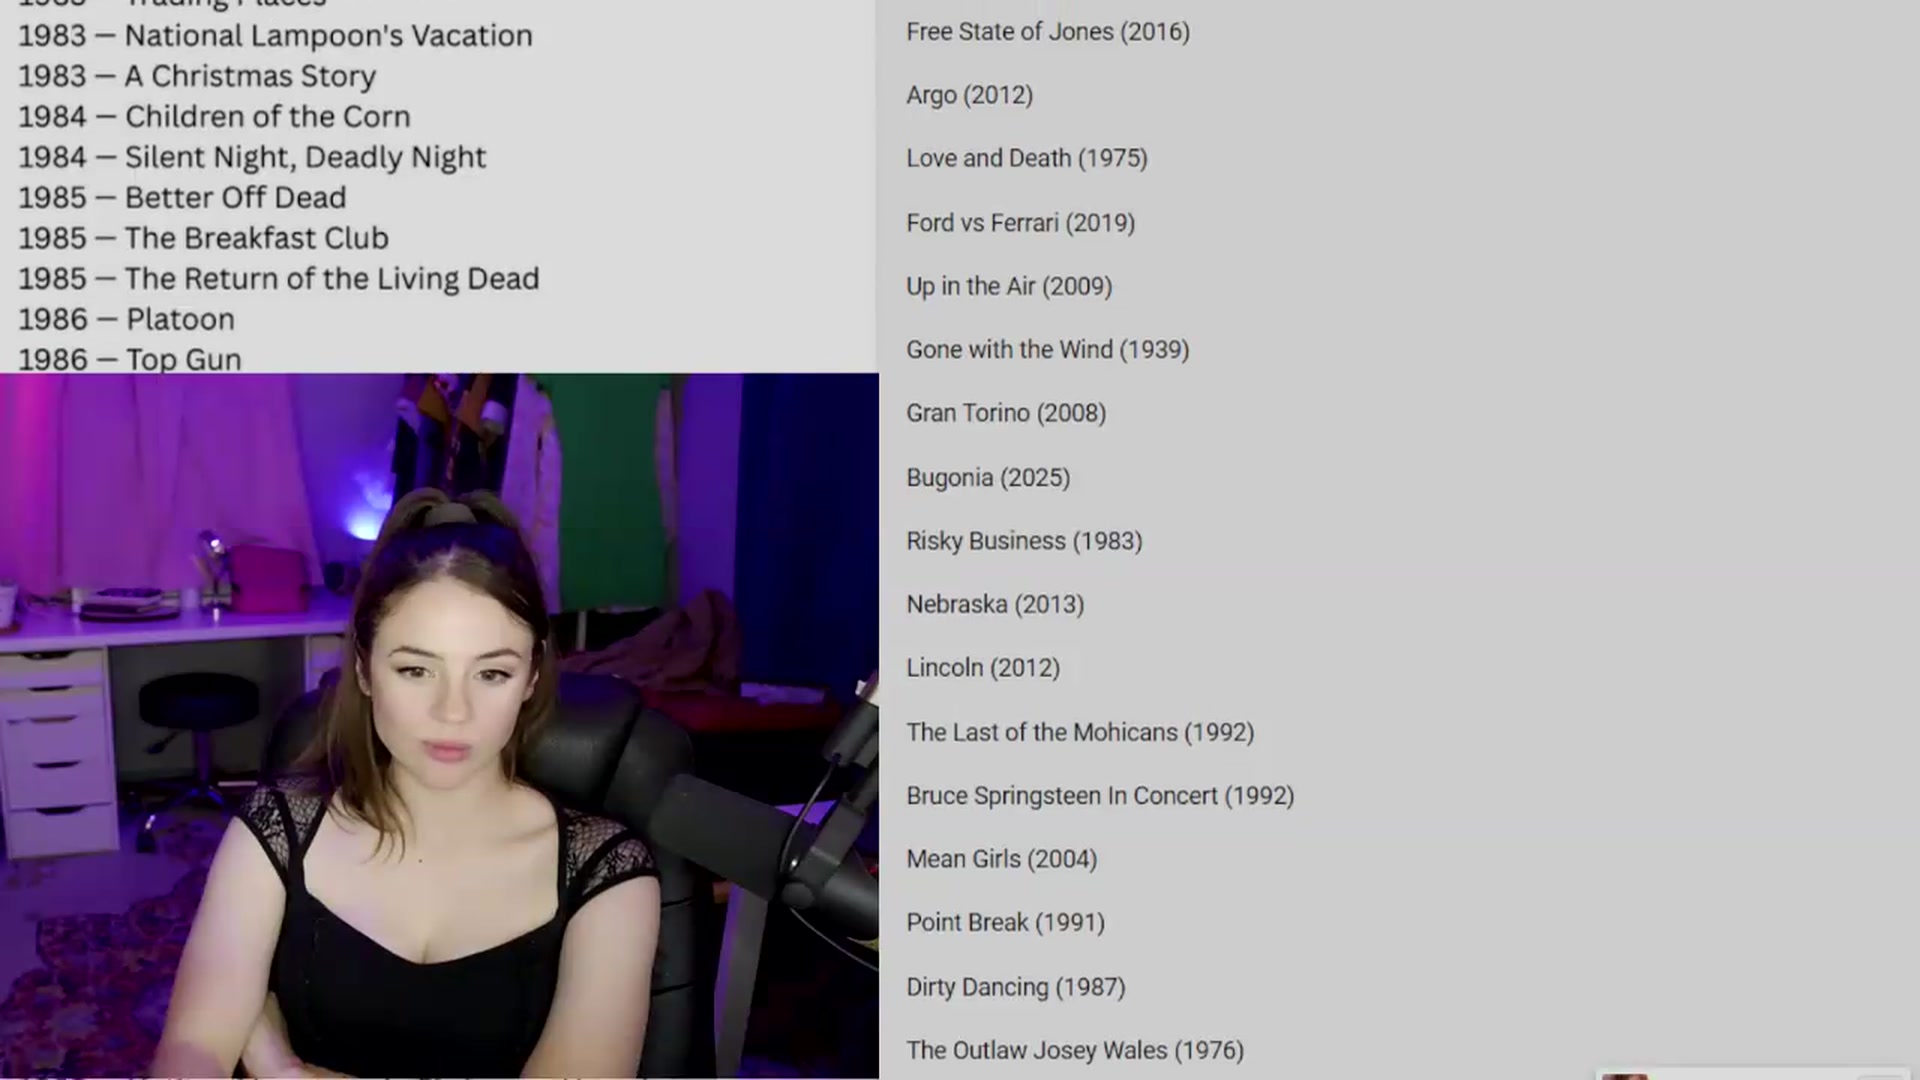Click 'Up in the Air (2009)'

pos(1009,286)
